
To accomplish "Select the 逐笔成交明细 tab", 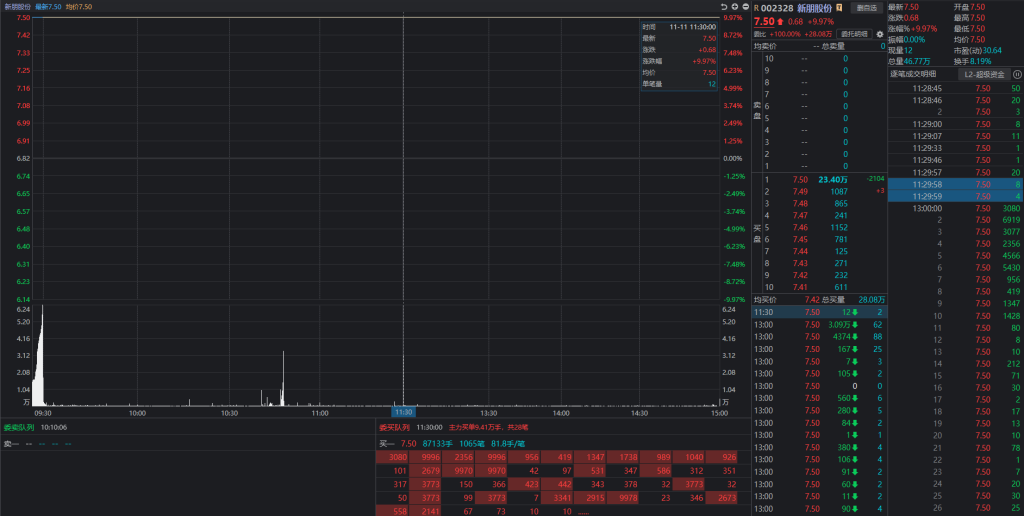I will 914,74.
